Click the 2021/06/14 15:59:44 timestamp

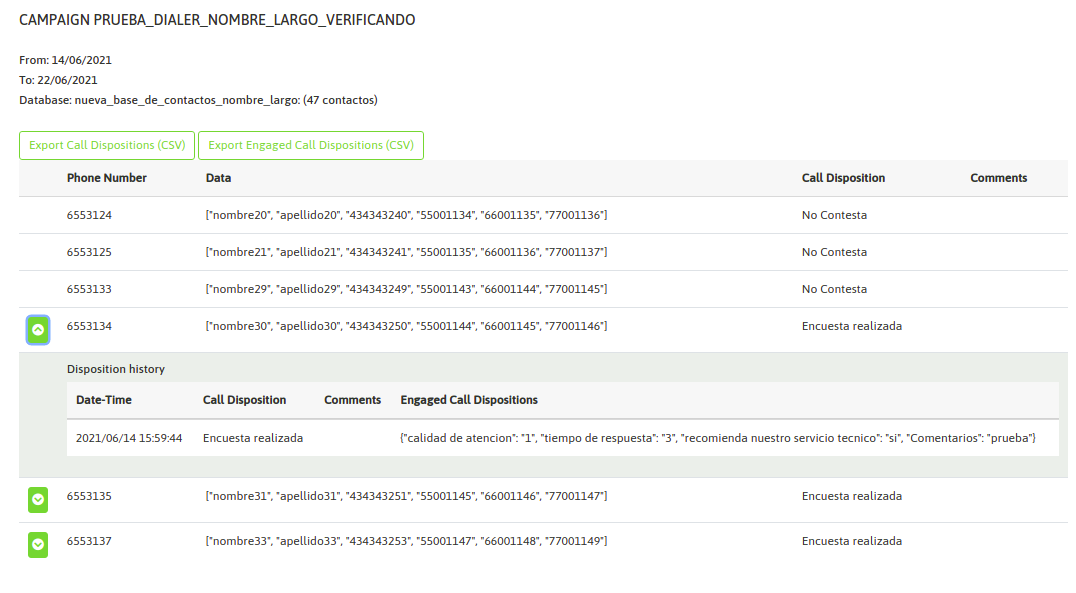[129, 438]
